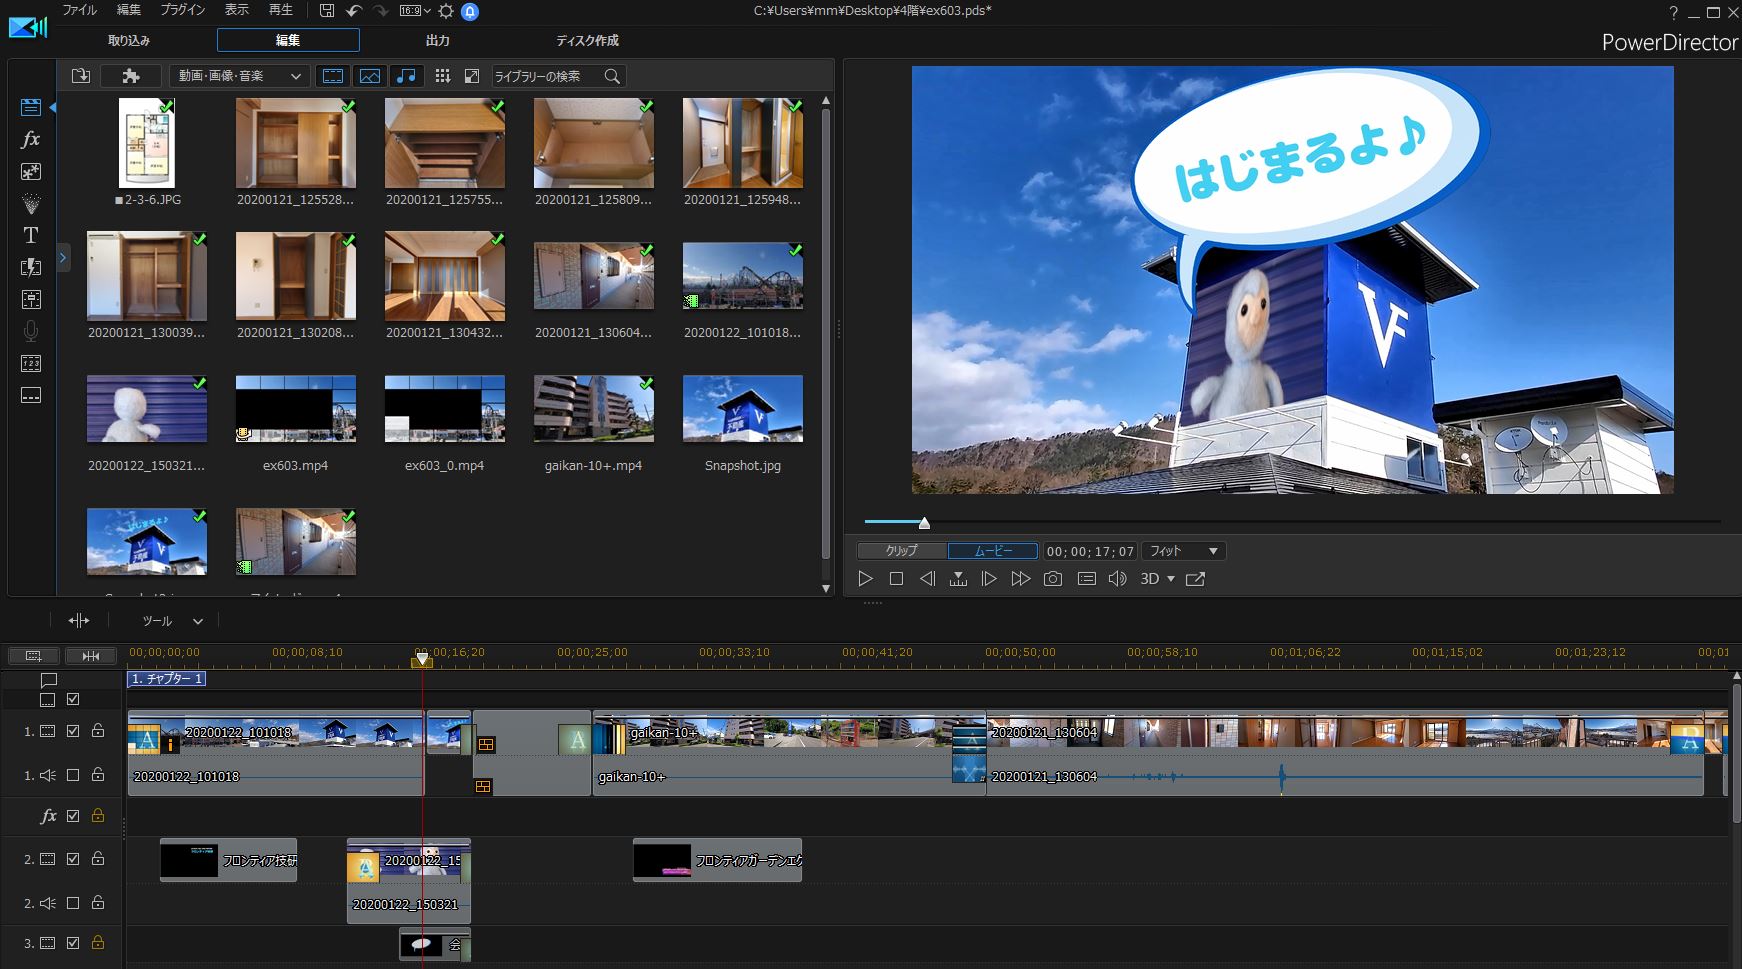
Task: Step to the next frame
Action: point(989,579)
